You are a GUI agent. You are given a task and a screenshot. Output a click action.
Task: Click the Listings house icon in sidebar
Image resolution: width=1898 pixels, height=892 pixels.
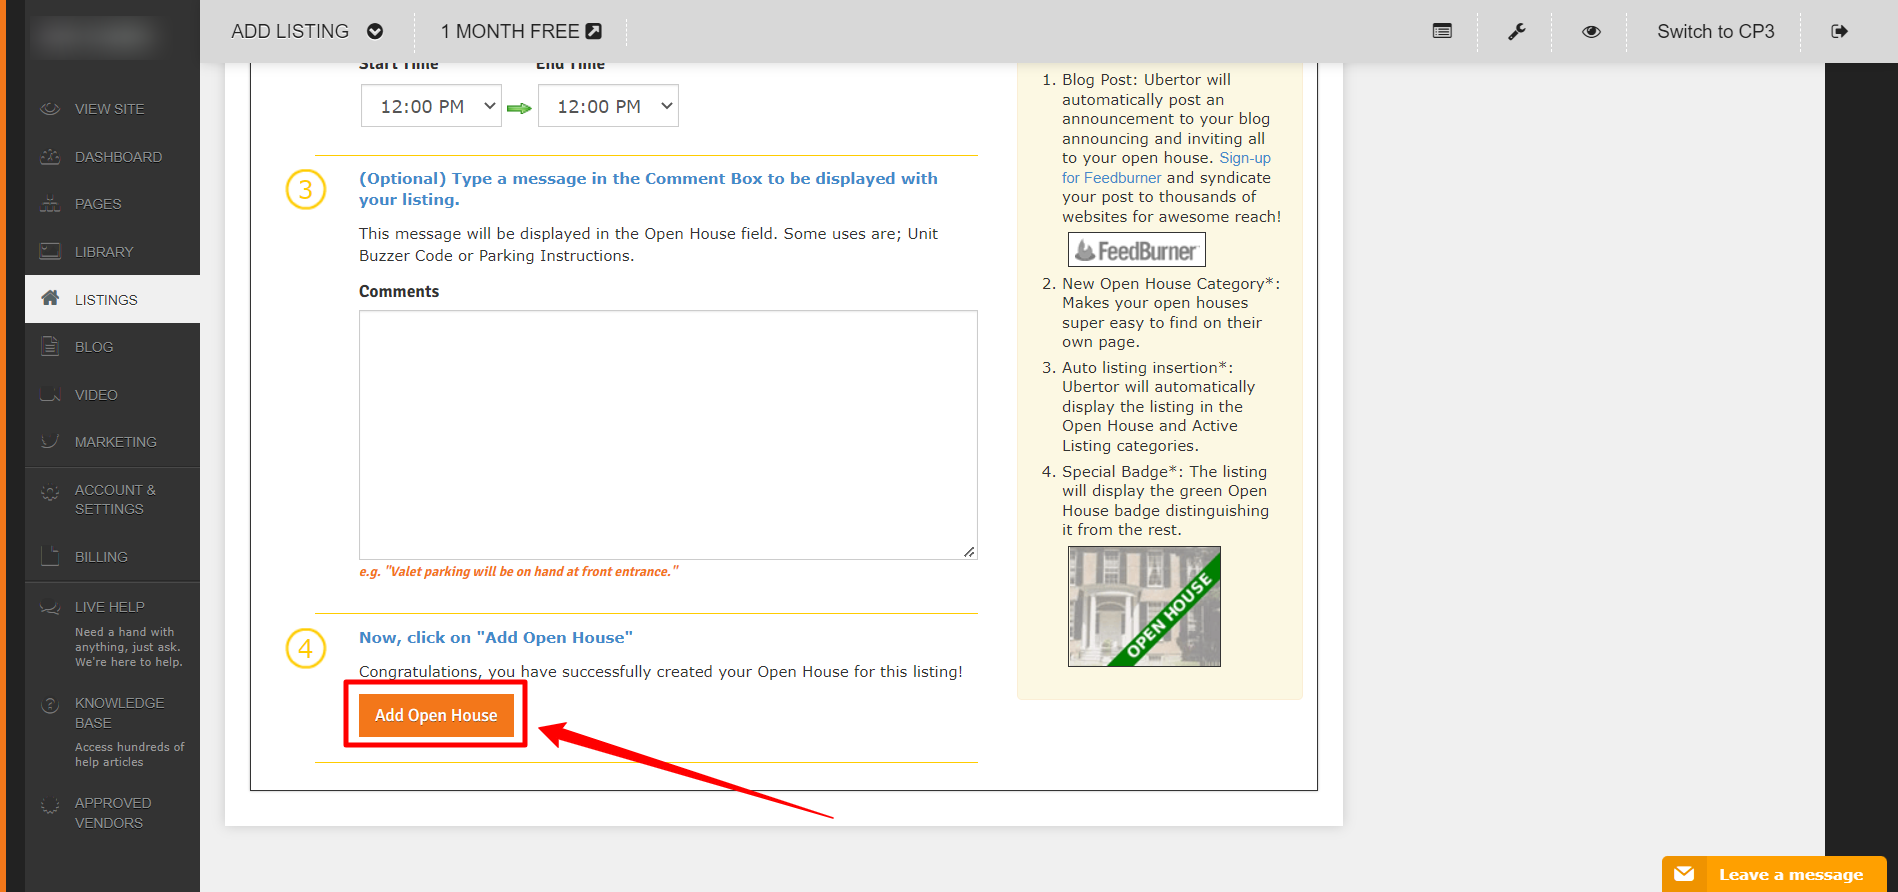coord(50,298)
